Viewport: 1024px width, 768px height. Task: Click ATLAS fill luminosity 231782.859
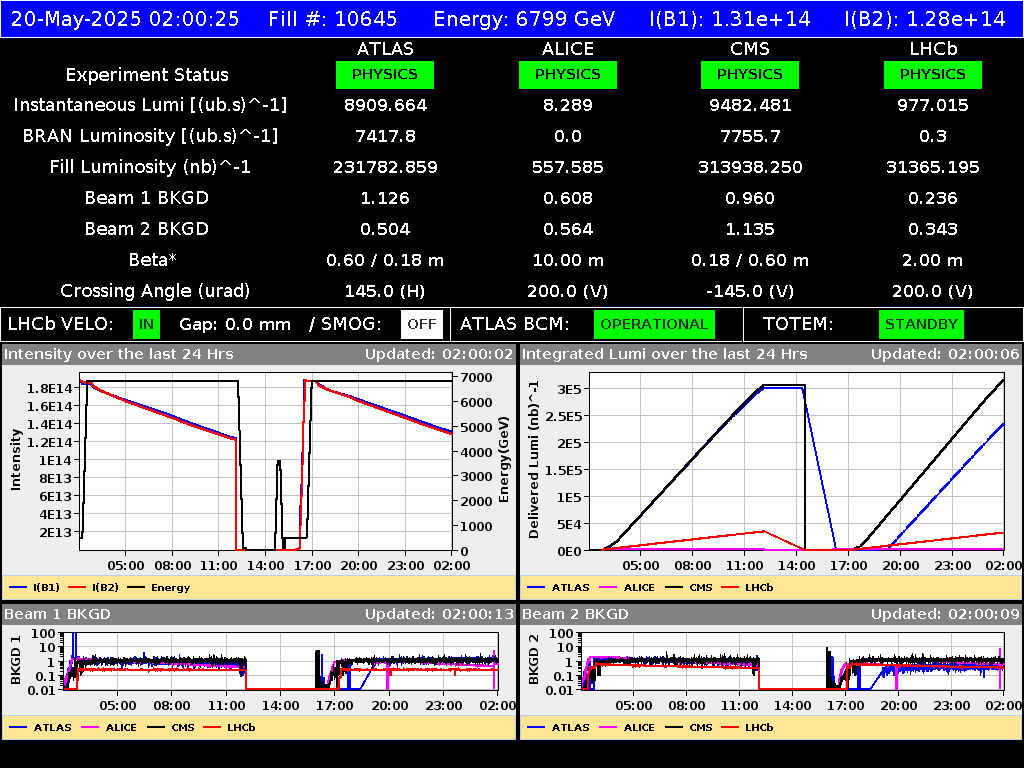point(385,167)
